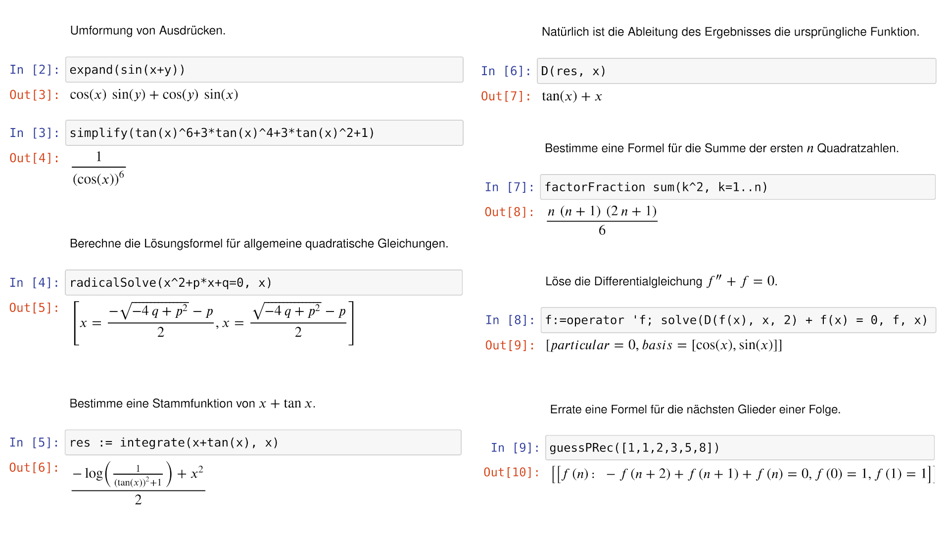This screenshot has width=950, height=534.
Task: Click the simplify(tan(x)^6...) code cell
Action: coord(264,133)
